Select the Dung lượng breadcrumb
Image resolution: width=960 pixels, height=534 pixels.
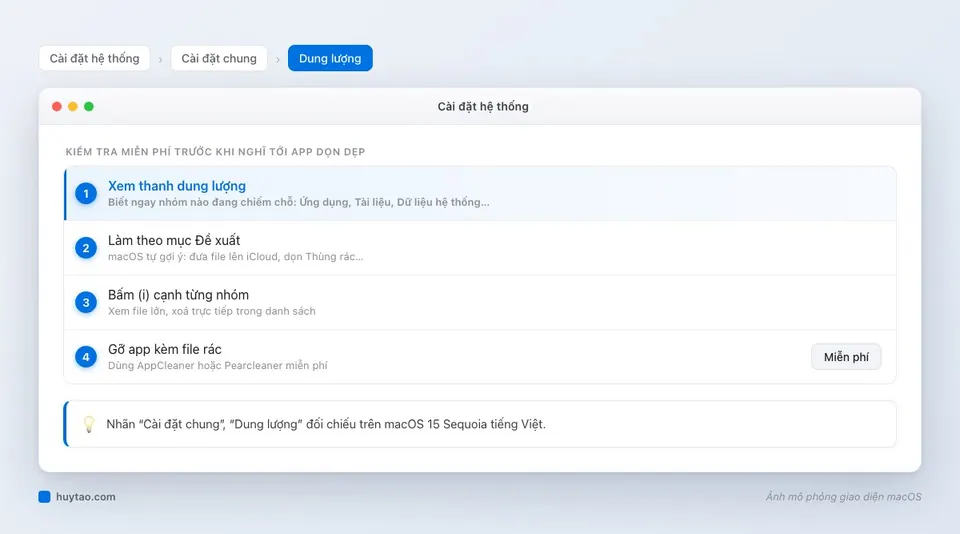[x=330, y=58]
